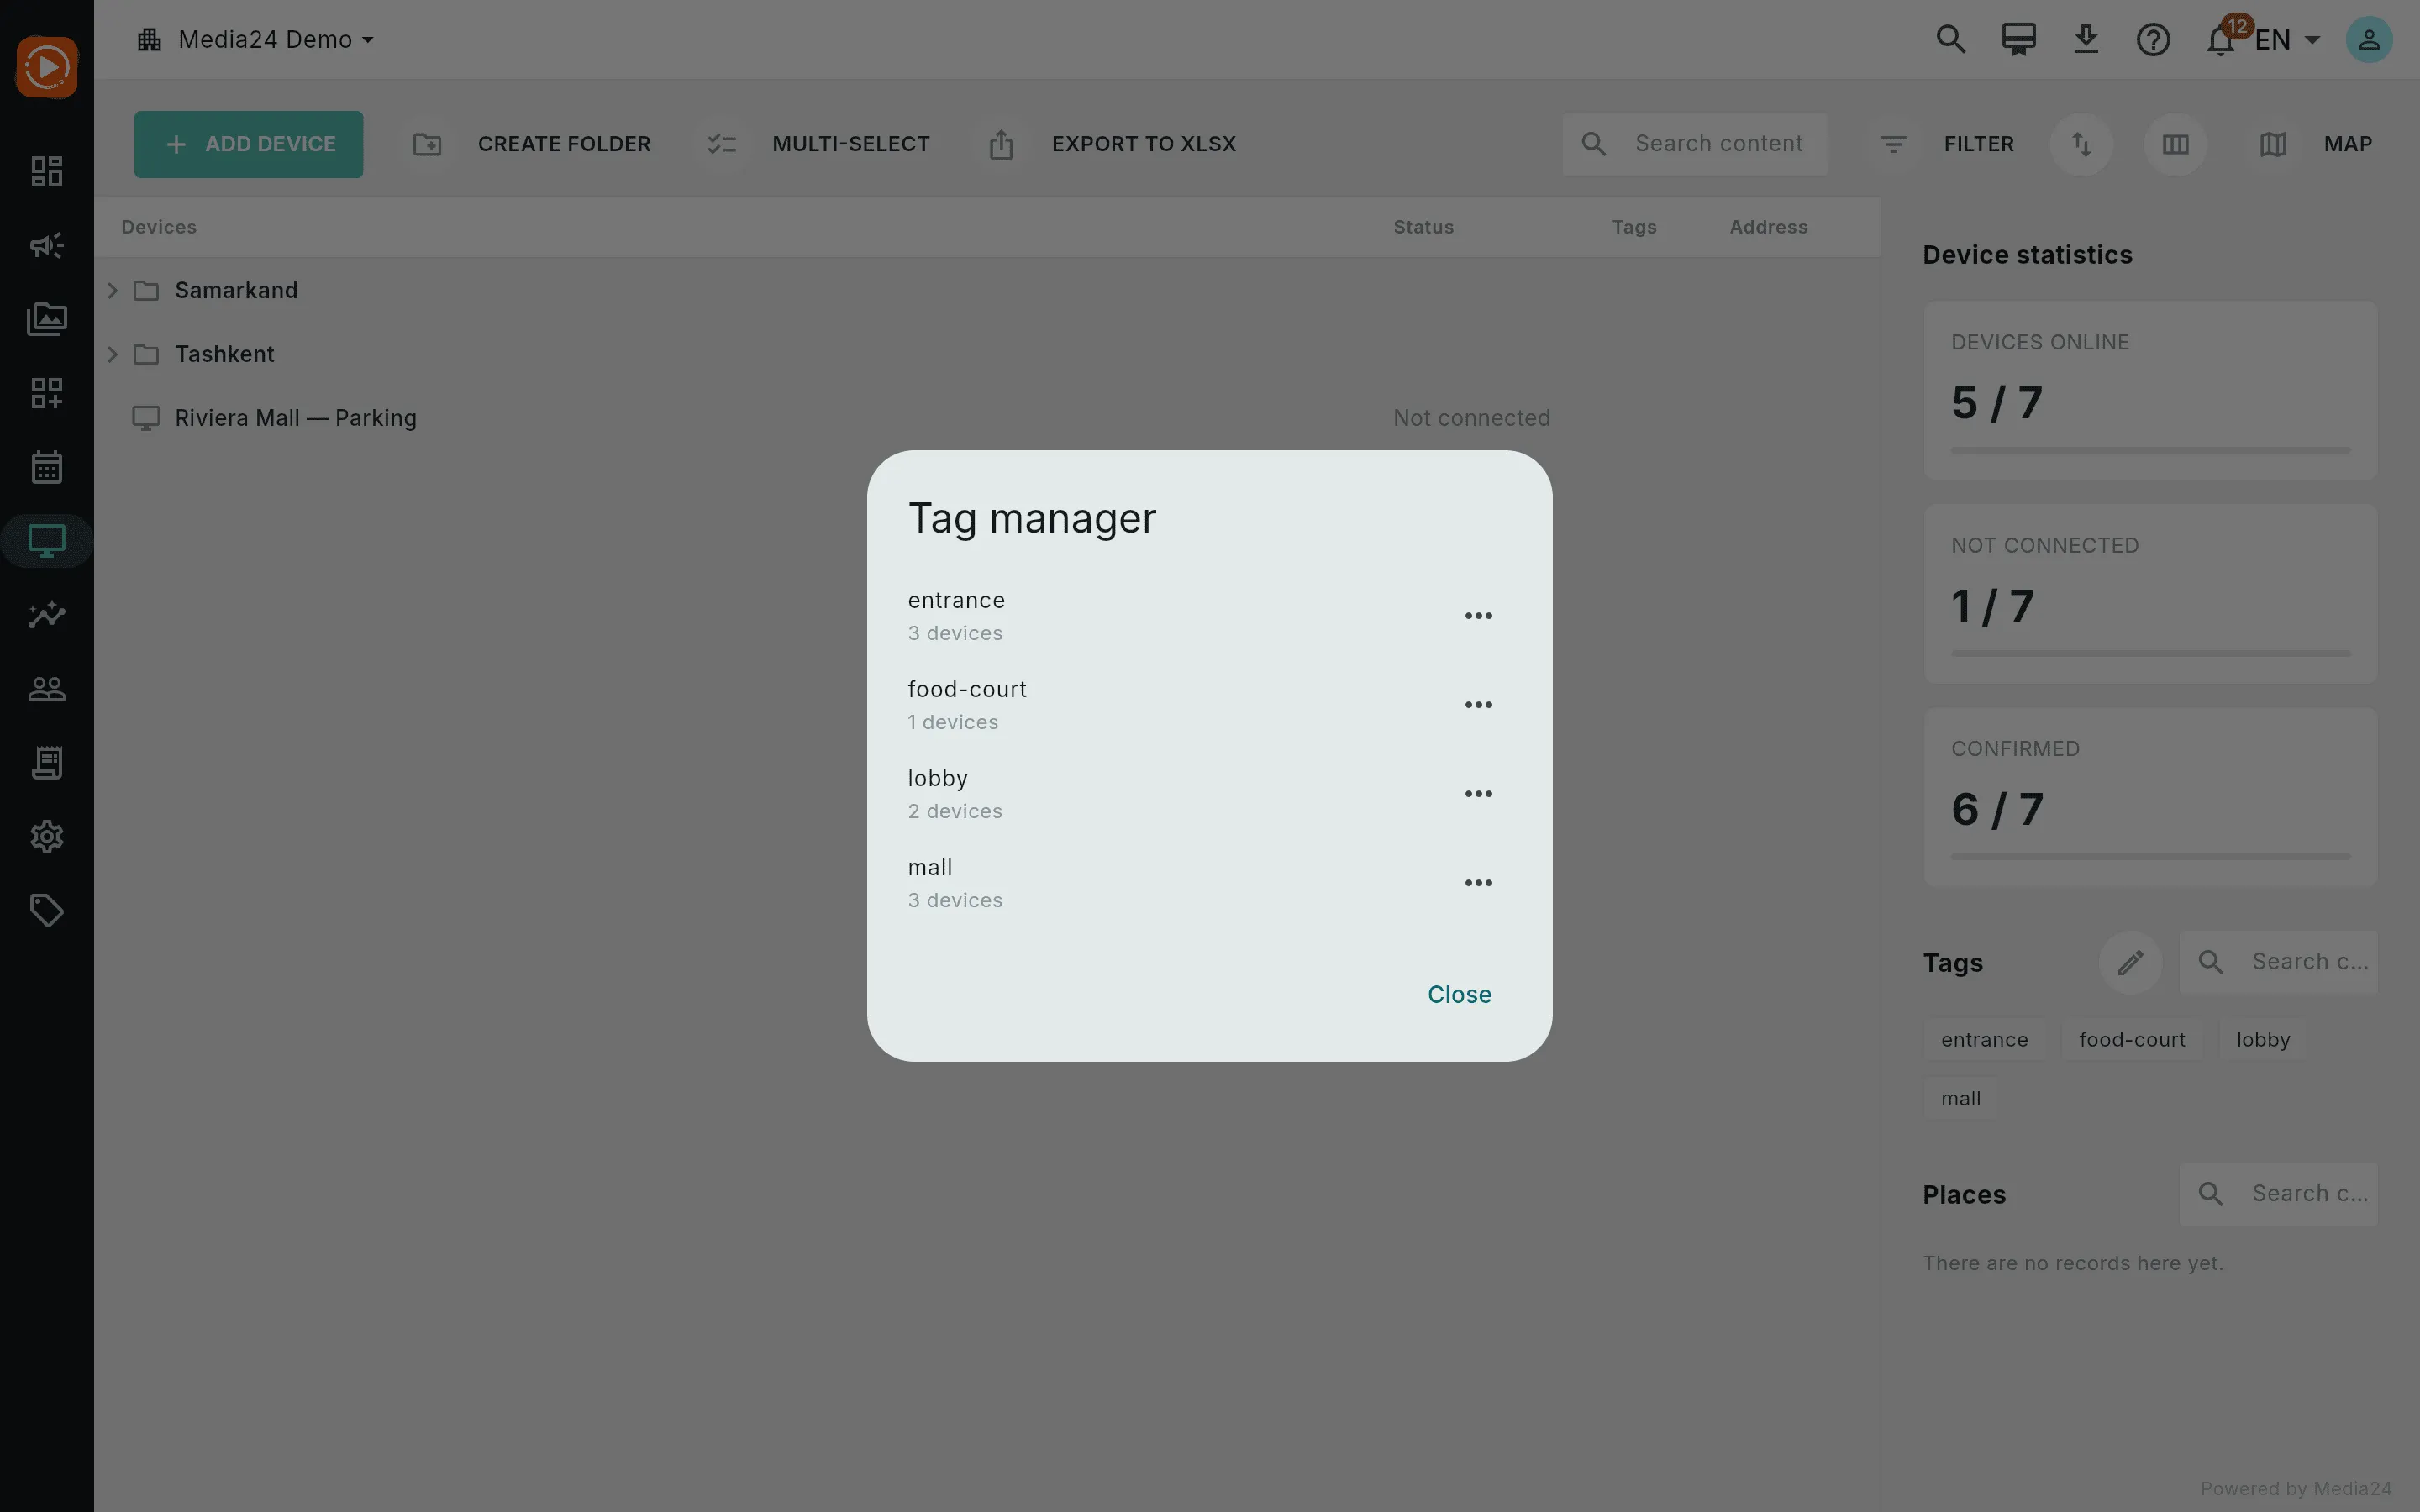
Task: Expand the Samarkand folder
Action: click(113, 290)
